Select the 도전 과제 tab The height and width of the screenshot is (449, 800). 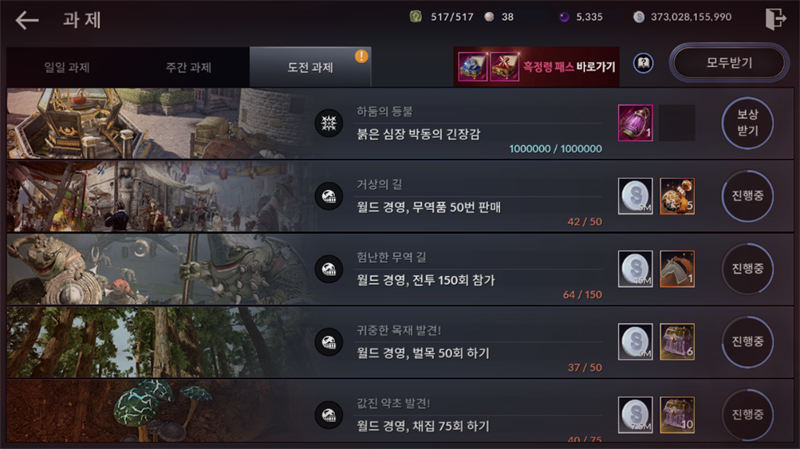tap(310, 67)
